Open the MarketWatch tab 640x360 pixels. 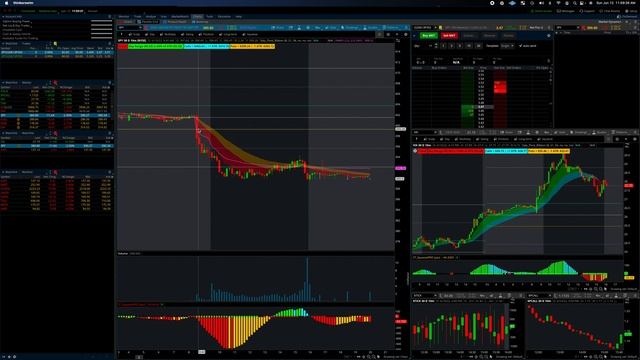click(x=180, y=17)
